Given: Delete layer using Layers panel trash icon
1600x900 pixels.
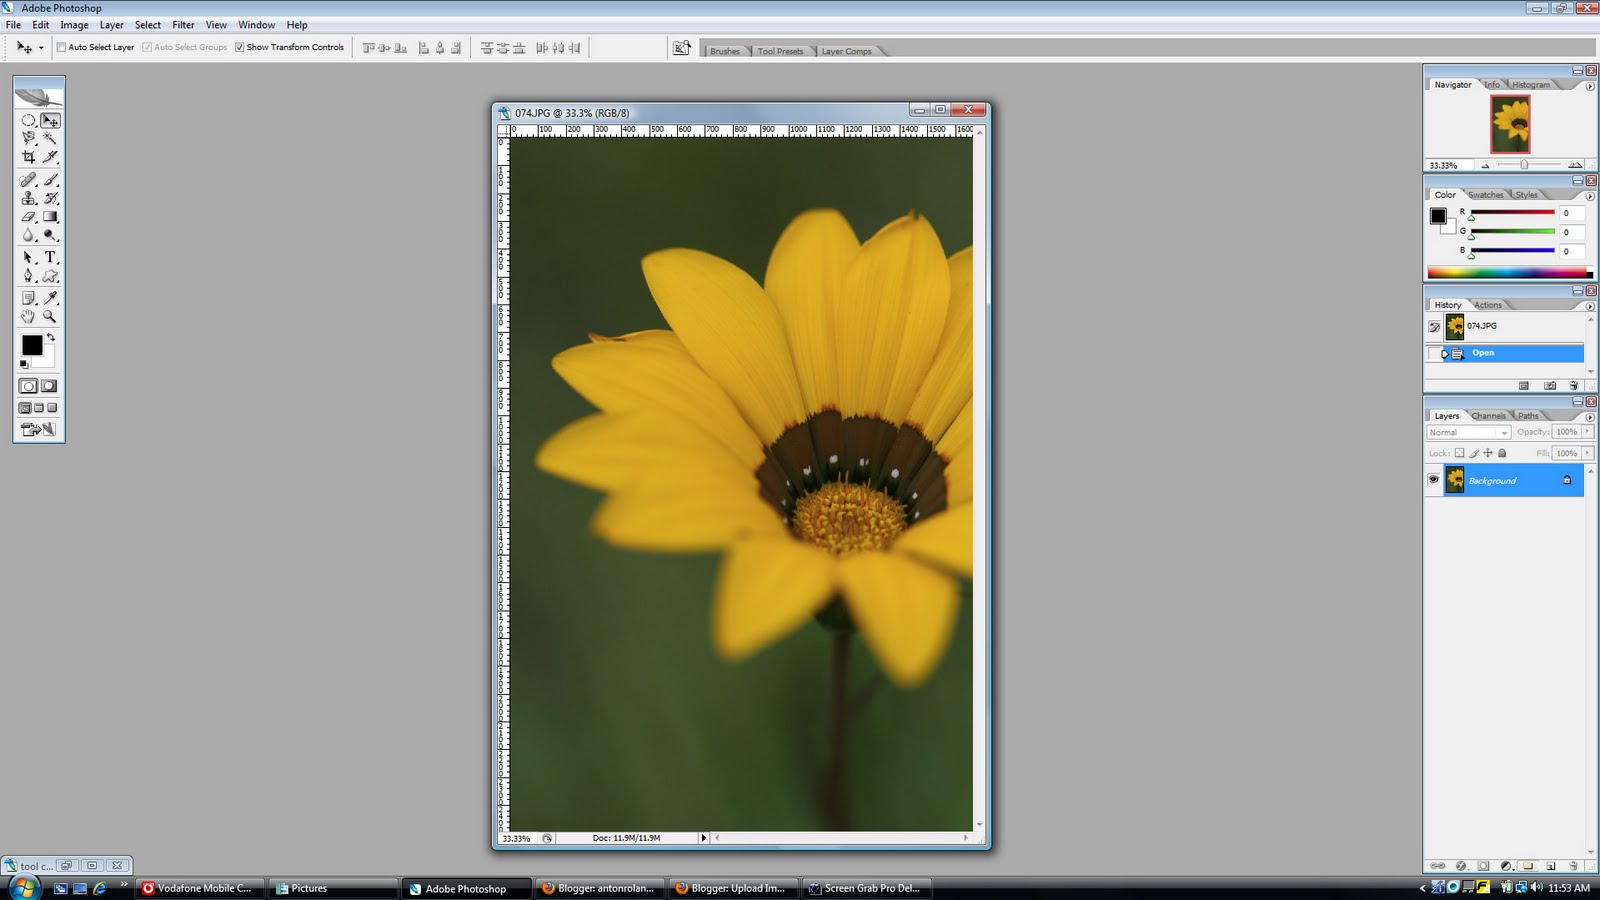Looking at the screenshot, I should (1573, 866).
